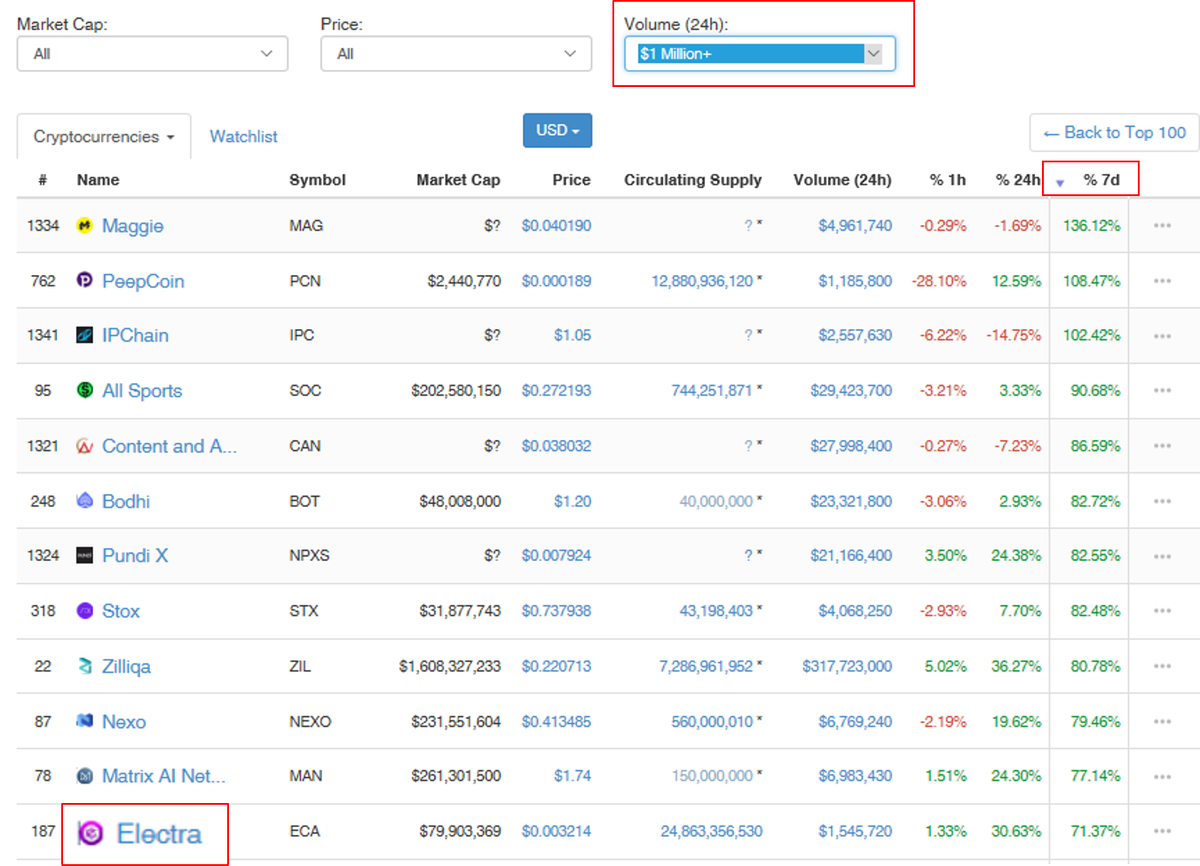Click Nexo market cap $231,551,604
The image size is (1200, 866).
(x=456, y=721)
